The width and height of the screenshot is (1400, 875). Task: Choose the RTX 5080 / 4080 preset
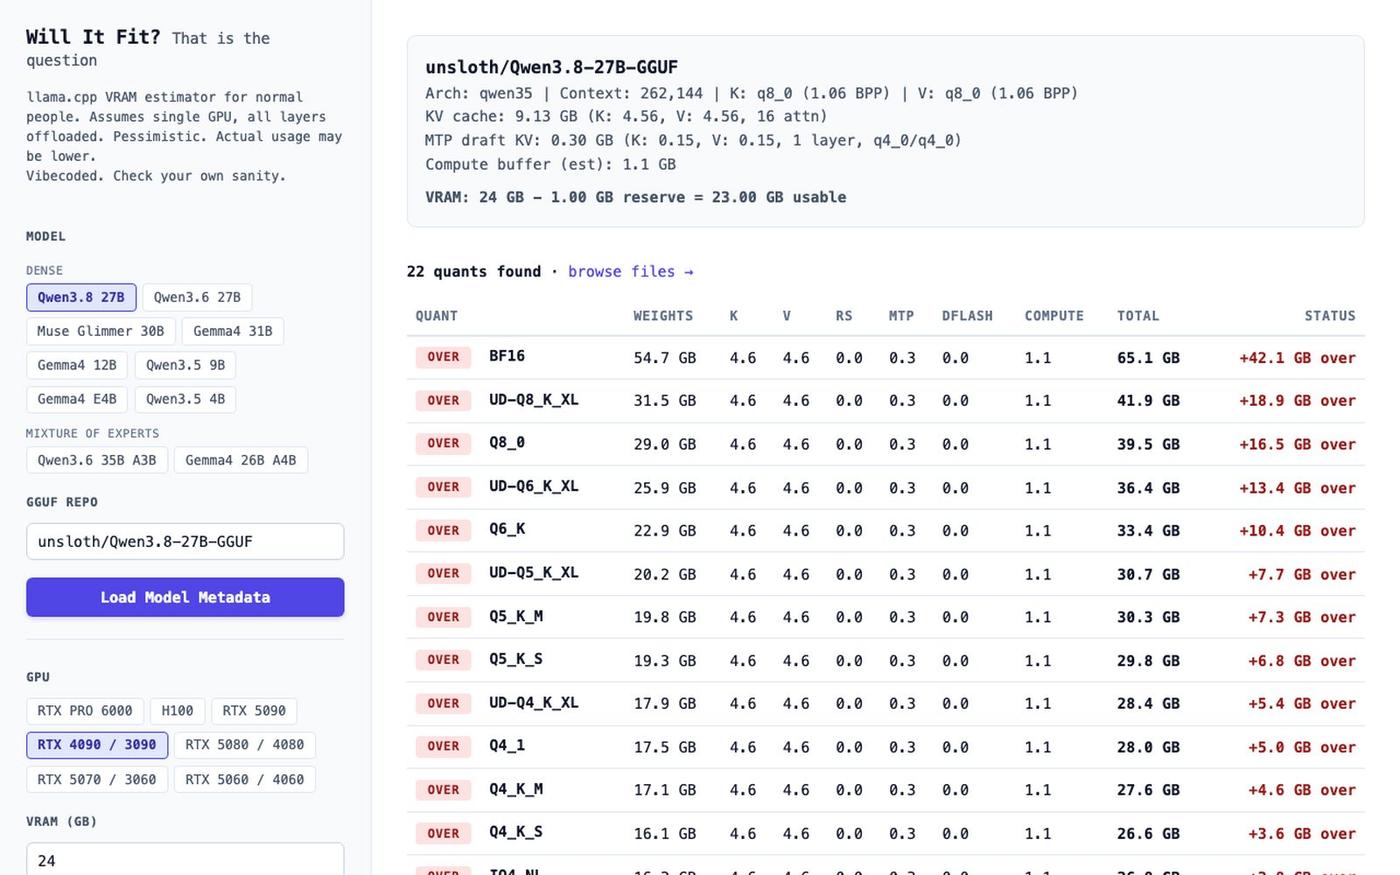[245, 745]
